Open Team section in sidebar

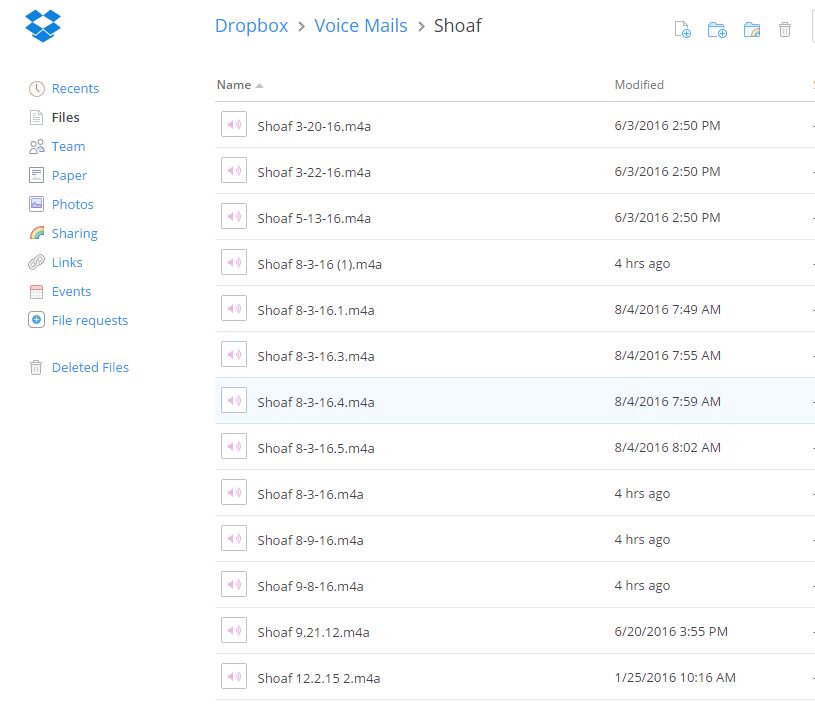point(68,147)
